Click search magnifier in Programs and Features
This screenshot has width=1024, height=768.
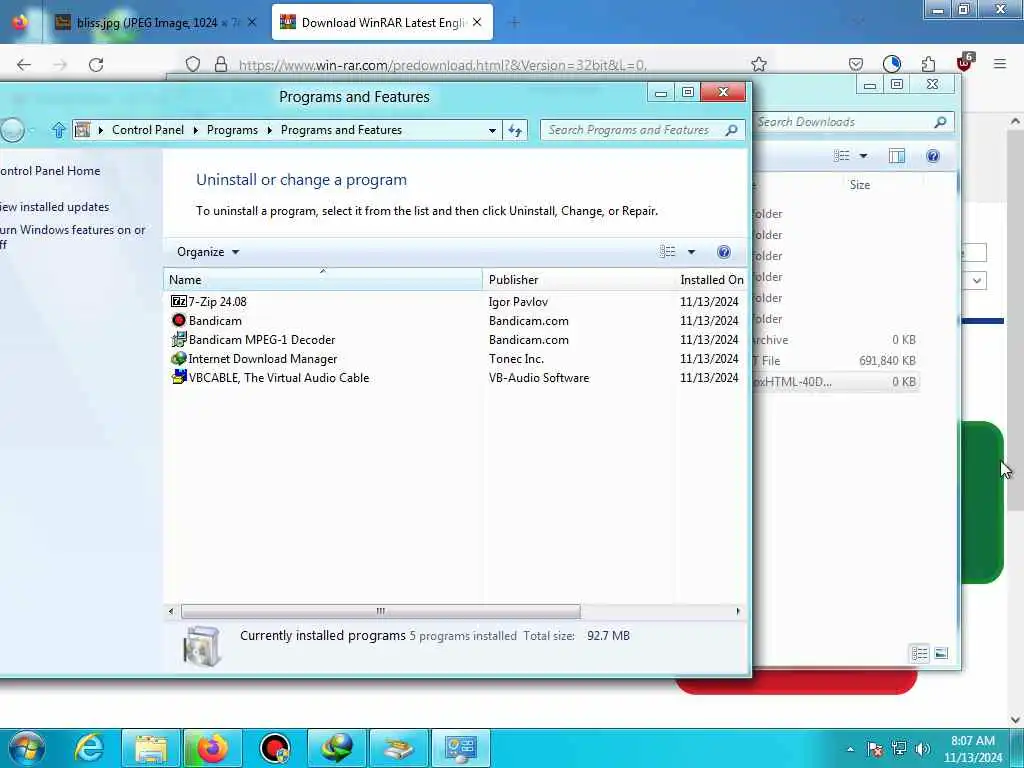point(731,130)
